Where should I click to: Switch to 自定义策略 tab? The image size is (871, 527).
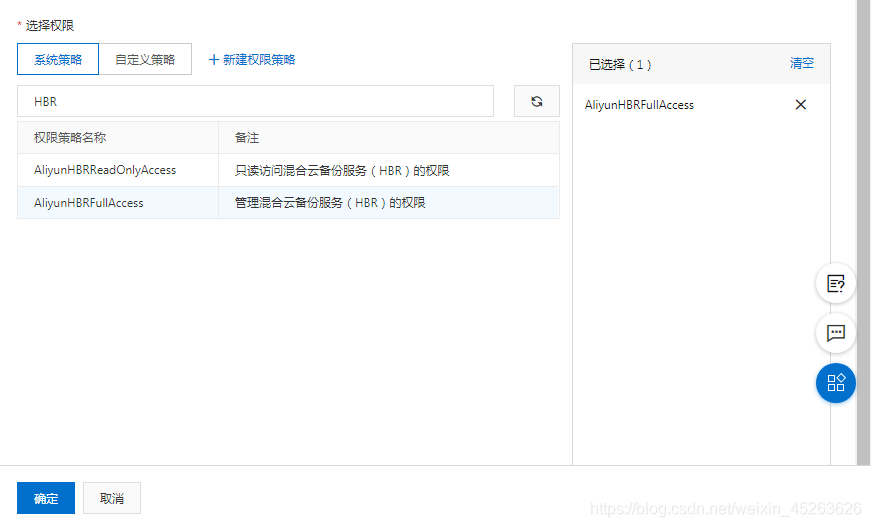click(x=145, y=59)
